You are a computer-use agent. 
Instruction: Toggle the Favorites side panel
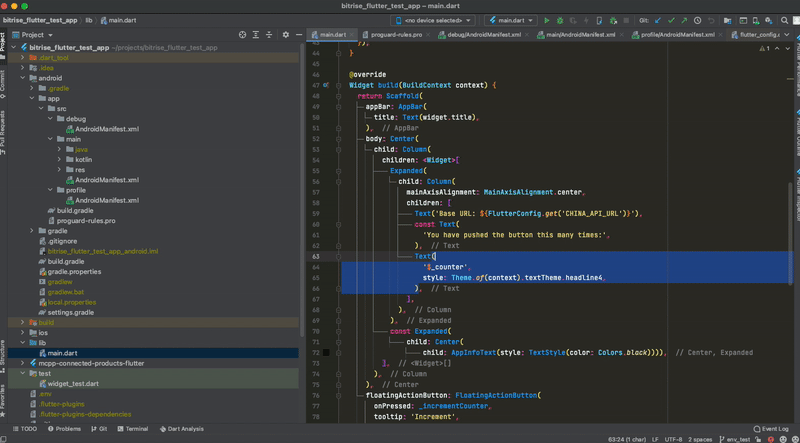tap(3, 401)
